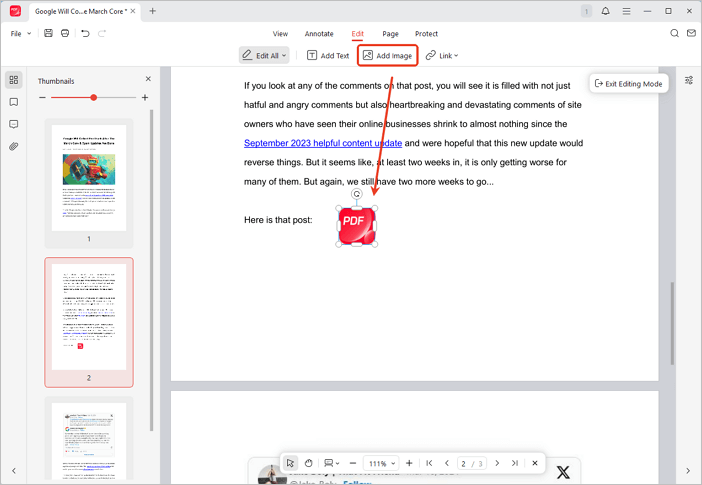This screenshot has width=702, height=485.
Task: Undo the last action
Action: point(85,33)
